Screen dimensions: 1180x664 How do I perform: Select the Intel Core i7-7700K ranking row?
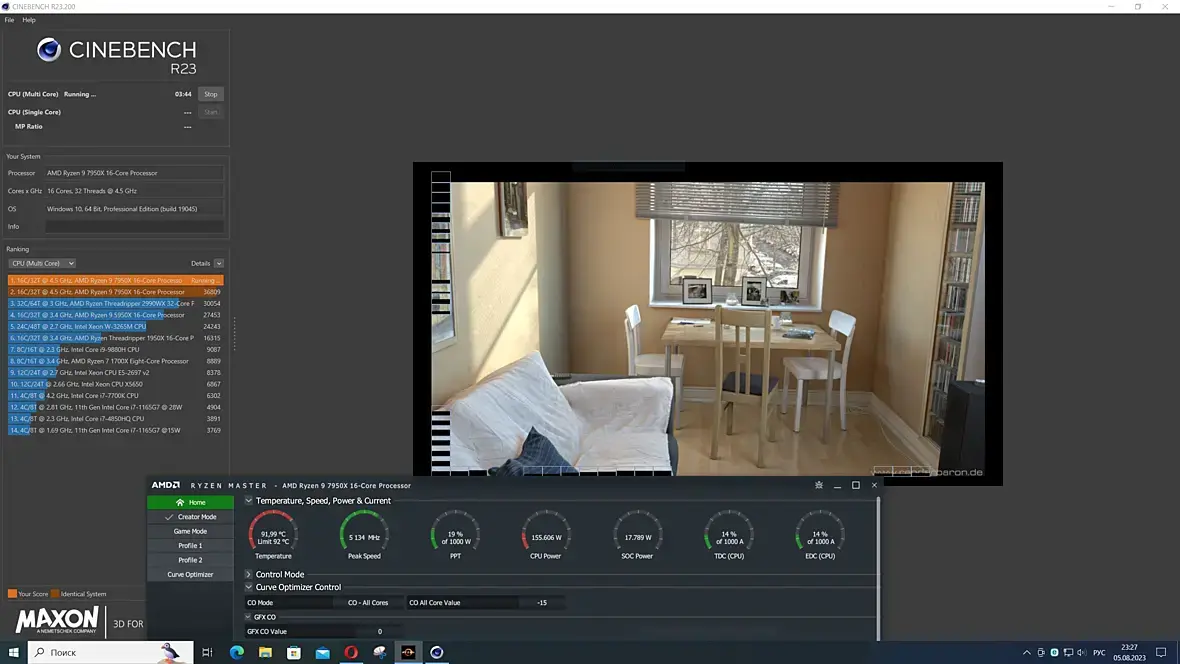115,395
